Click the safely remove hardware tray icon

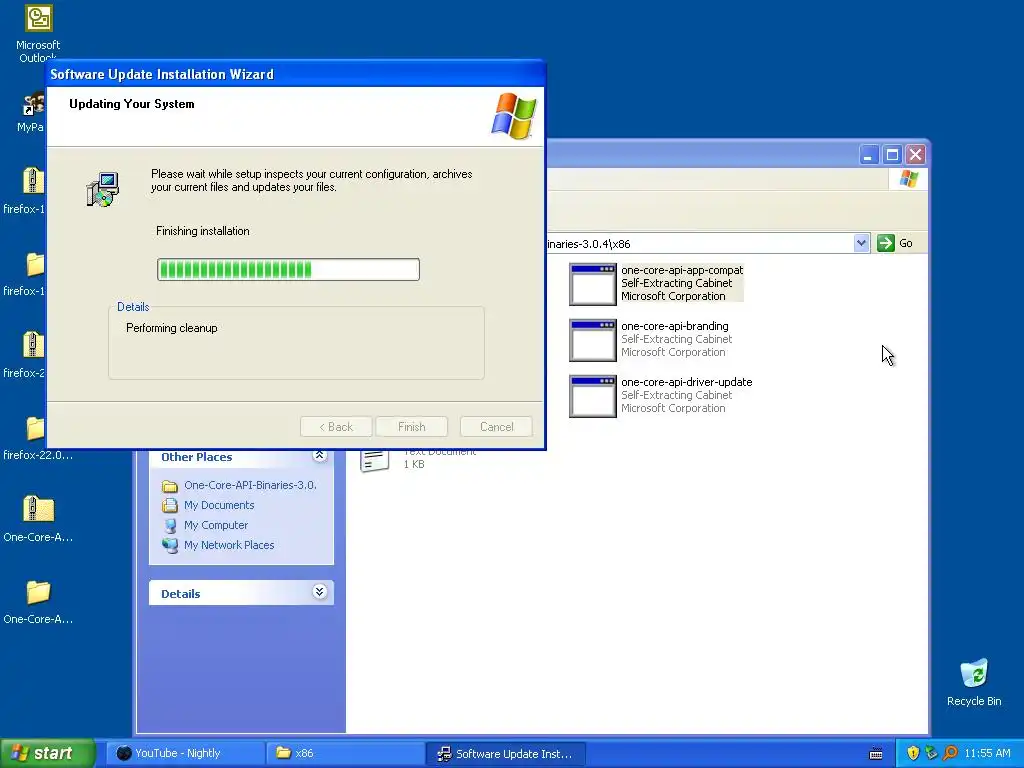tap(931, 753)
